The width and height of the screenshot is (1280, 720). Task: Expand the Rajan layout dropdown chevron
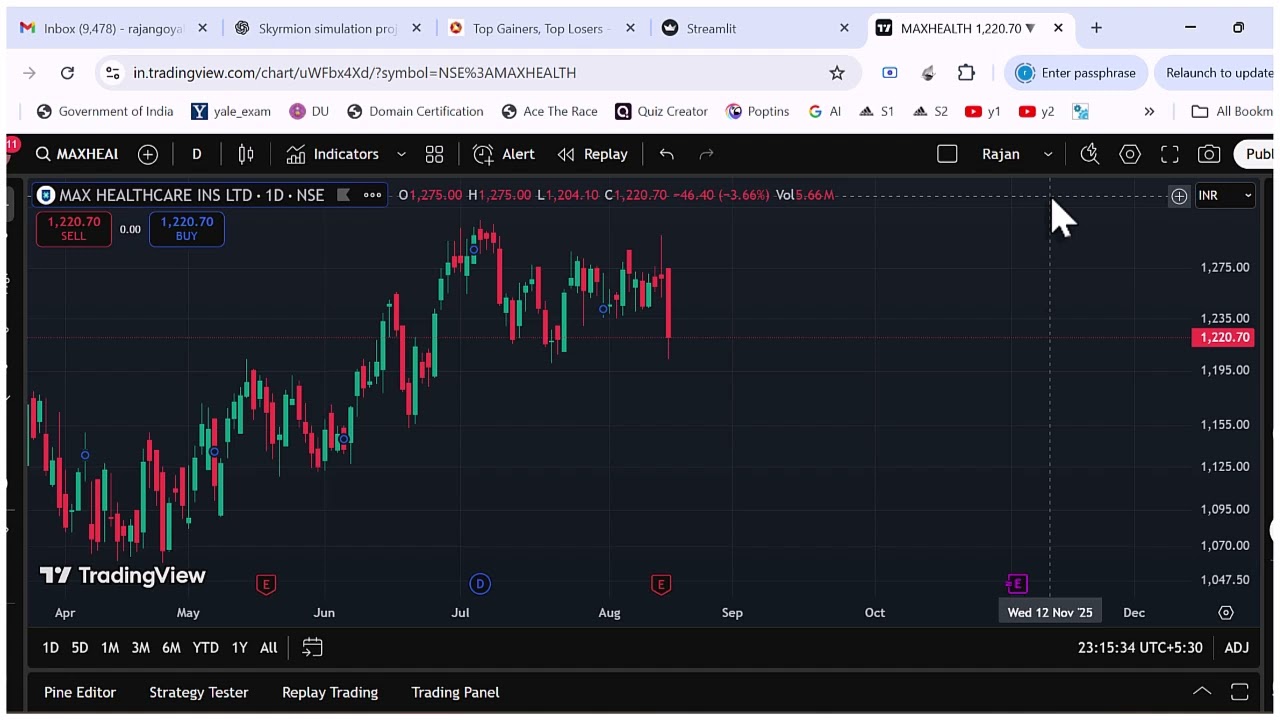point(1048,154)
